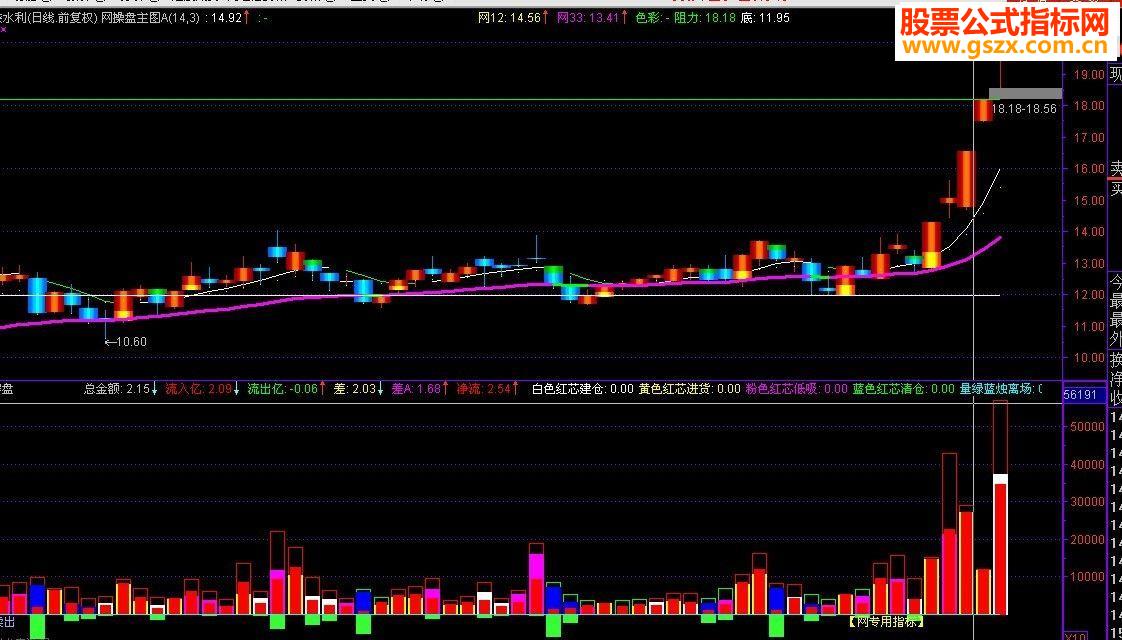Image resolution: width=1122 pixels, height=640 pixels.
Task: Click the 【网专用指标】 label in volume pane
Action: click(885, 621)
